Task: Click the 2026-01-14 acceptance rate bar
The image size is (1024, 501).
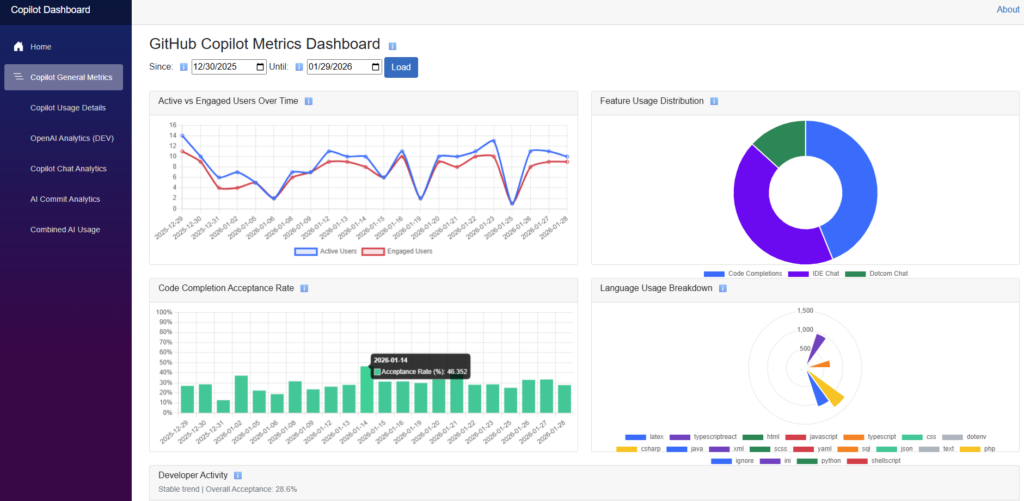Action: point(366,389)
